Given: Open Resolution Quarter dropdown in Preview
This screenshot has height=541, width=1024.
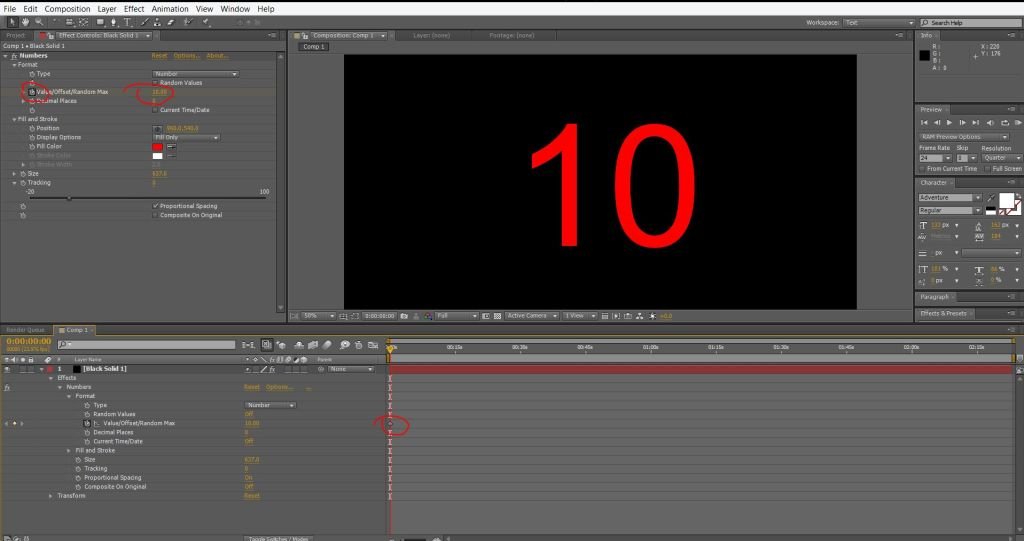Looking at the screenshot, I should pyautogui.click(x=1002, y=158).
